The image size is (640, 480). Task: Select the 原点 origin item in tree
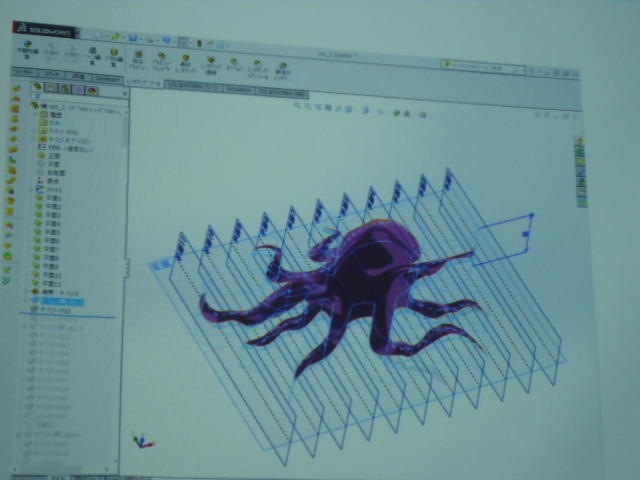pos(49,181)
